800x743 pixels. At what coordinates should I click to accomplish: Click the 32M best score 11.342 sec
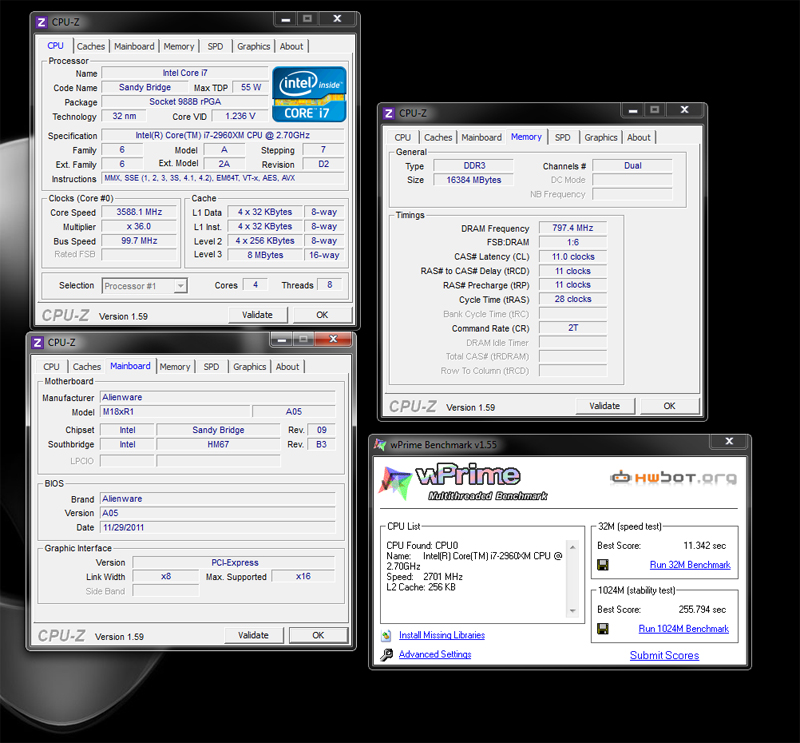[704, 546]
